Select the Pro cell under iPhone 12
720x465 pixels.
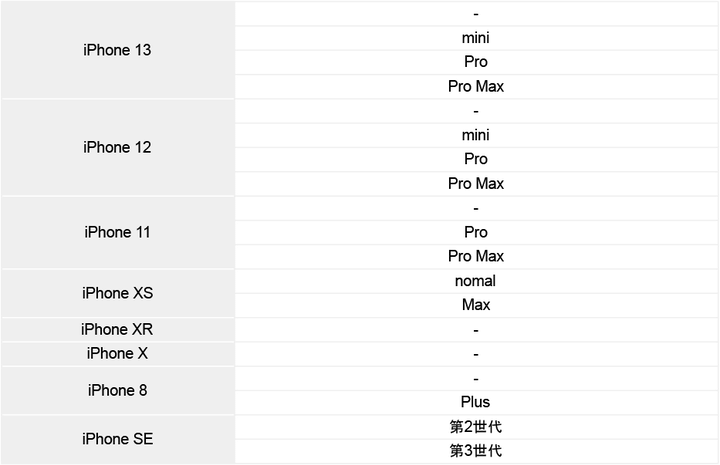click(476, 159)
